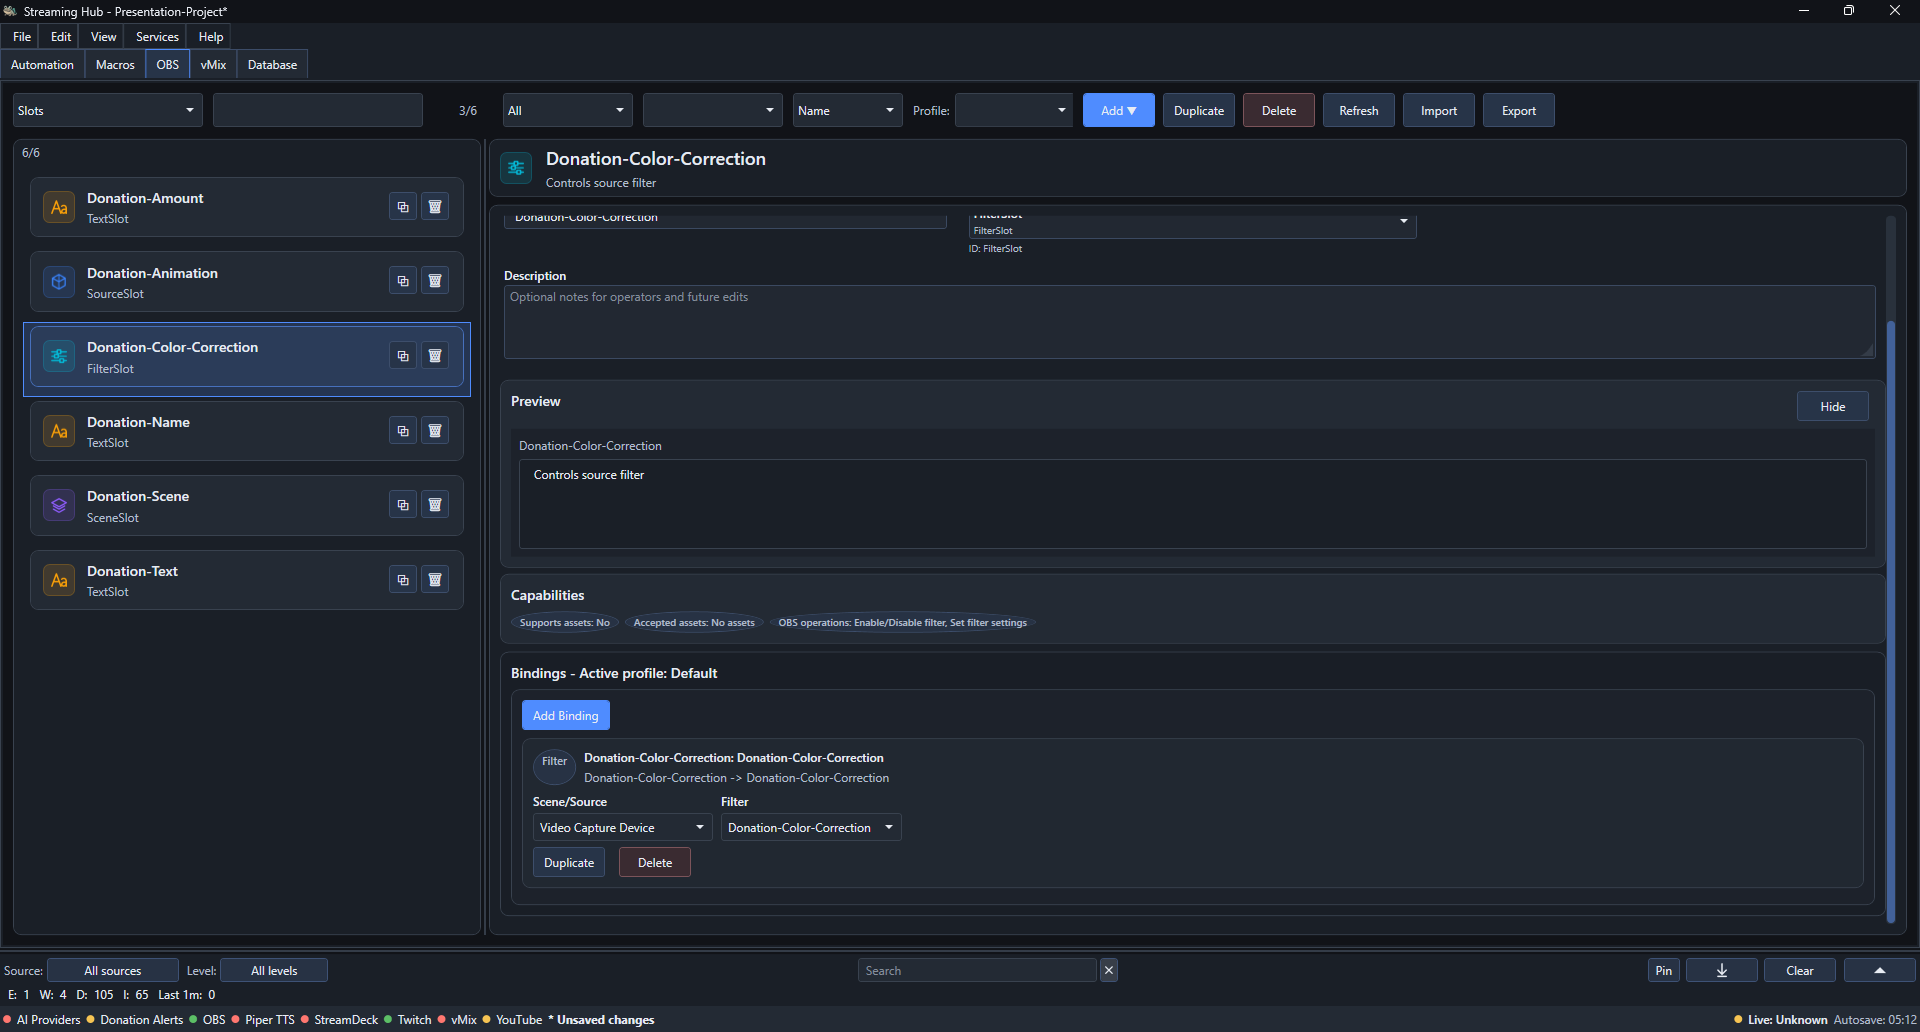Image resolution: width=1920 pixels, height=1032 pixels.
Task: Collapse log panel with up arrow
Action: point(1879,970)
